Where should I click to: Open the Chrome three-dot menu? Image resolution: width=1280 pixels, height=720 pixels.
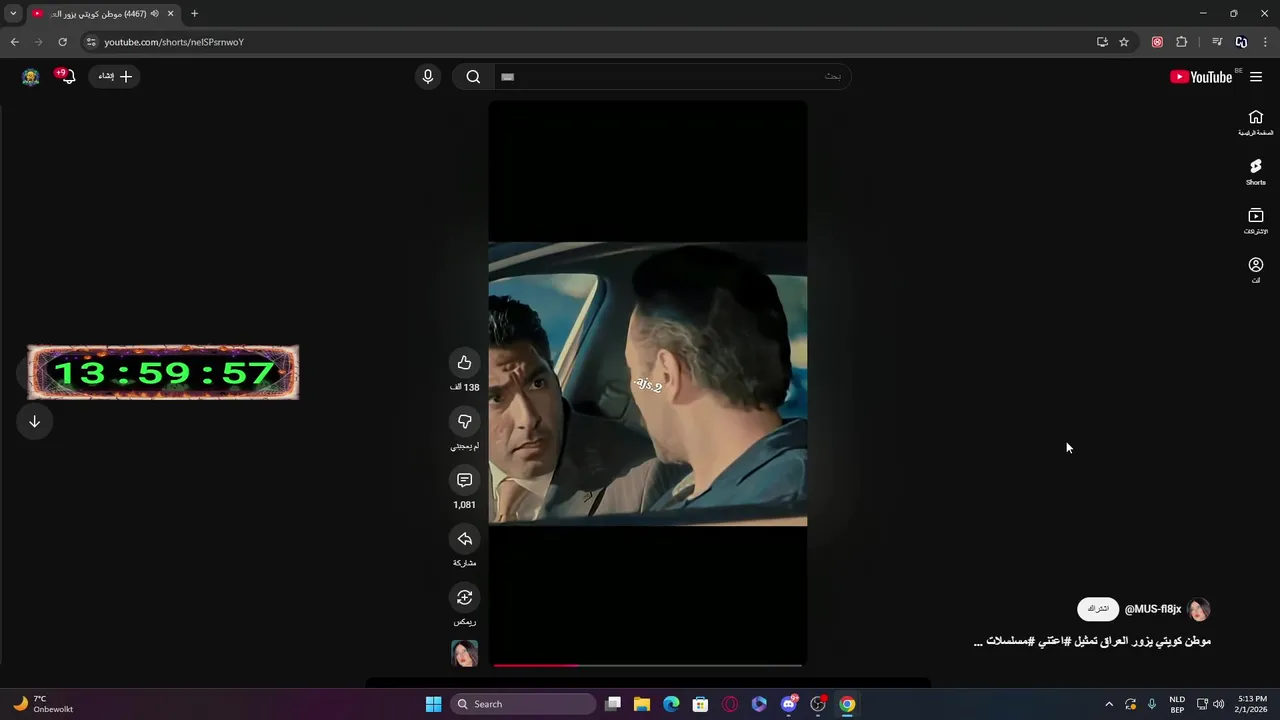click(x=1265, y=42)
